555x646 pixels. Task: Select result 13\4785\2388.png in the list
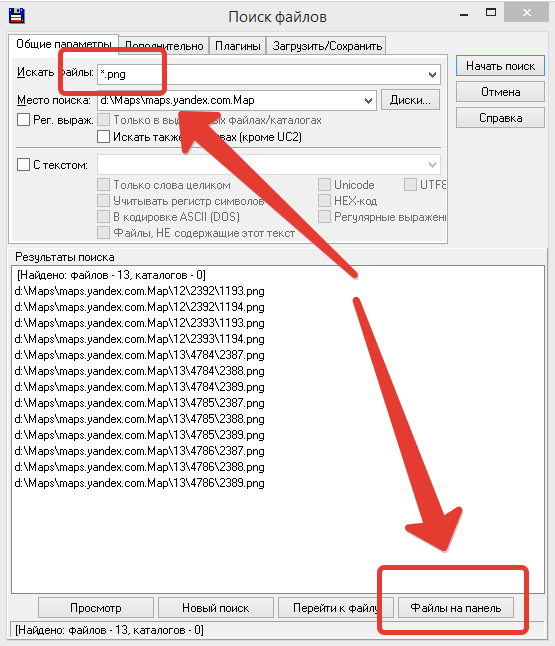click(139, 419)
